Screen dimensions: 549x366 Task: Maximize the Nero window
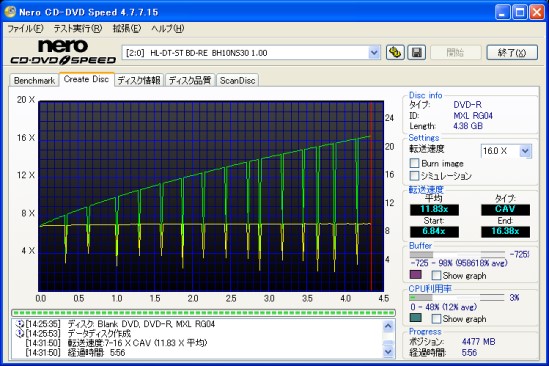520,12
